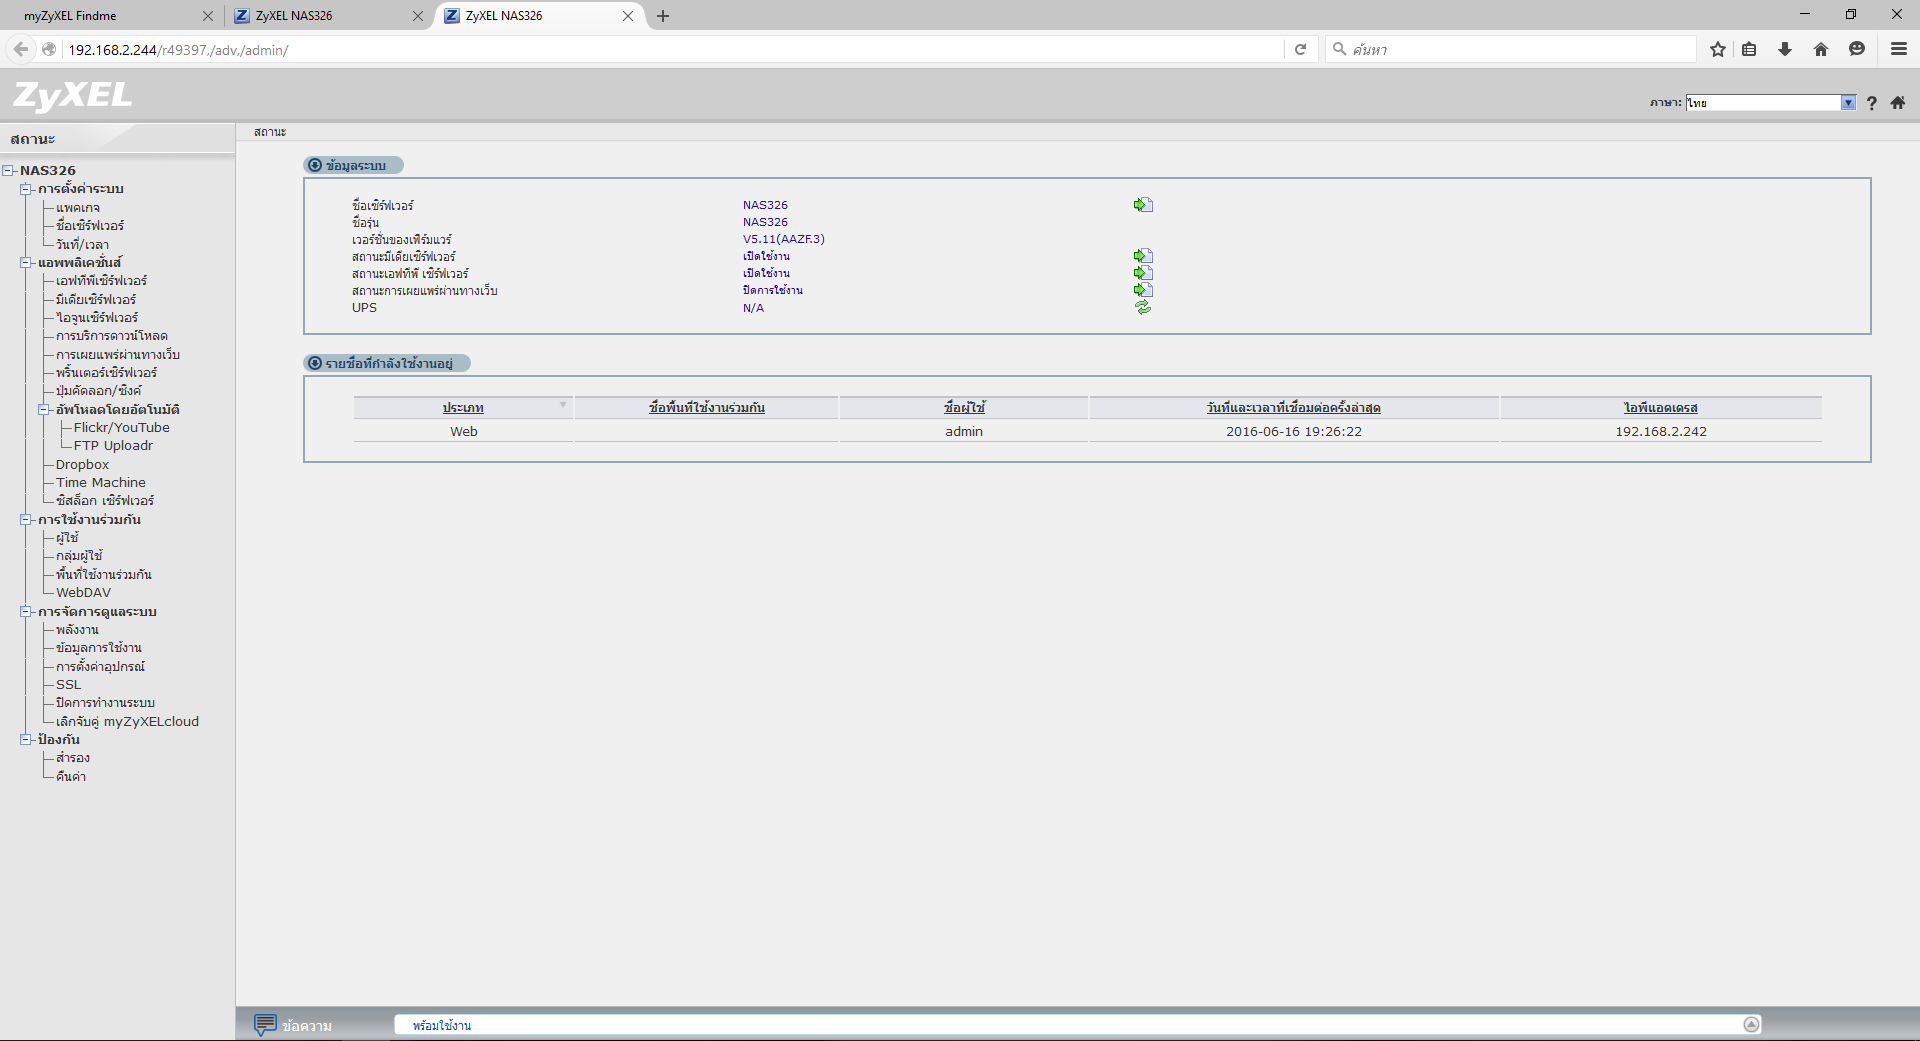1920x1041 pixels.
Task: Click the 2016-06-16 19:26:22 timestamp cell
Action: tap(1294, 432)
